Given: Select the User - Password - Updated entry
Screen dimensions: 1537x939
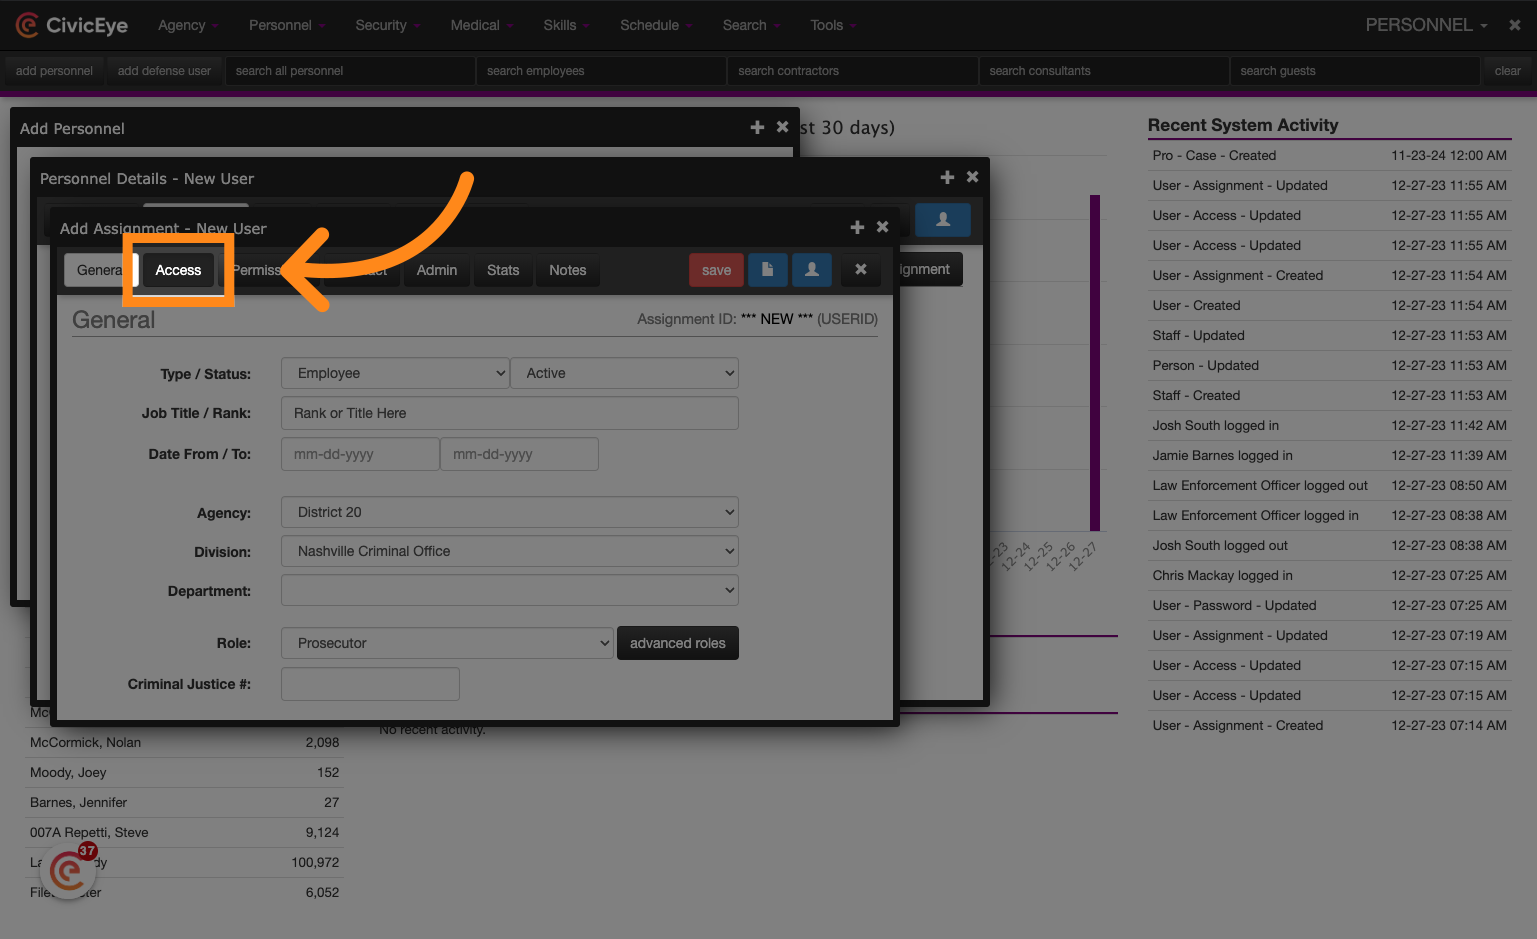Looking at the screenshot, I should tap(1329, 605).
